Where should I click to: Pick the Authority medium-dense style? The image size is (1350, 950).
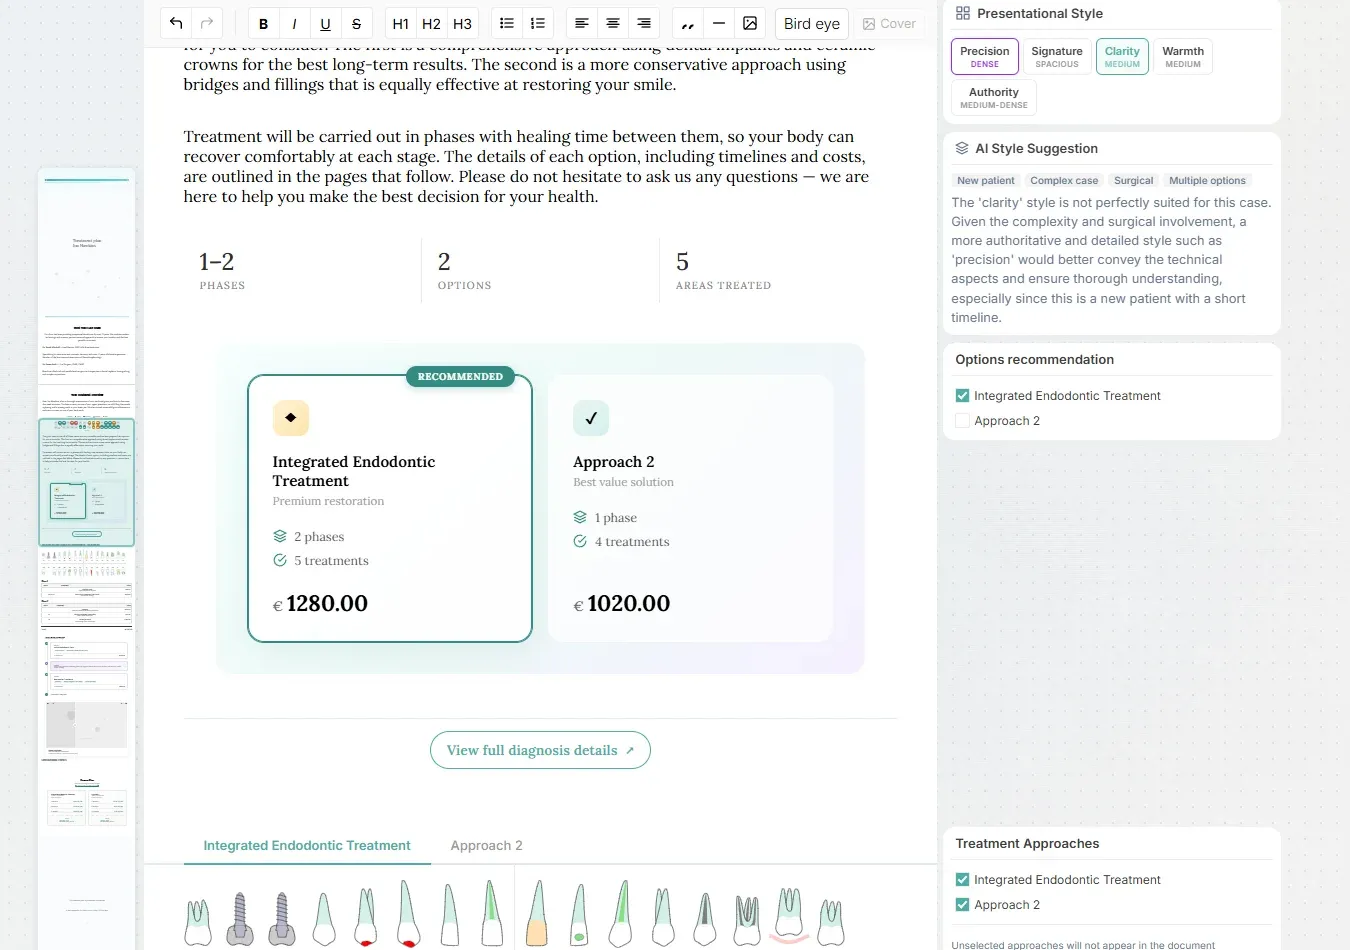click(994, 98)
